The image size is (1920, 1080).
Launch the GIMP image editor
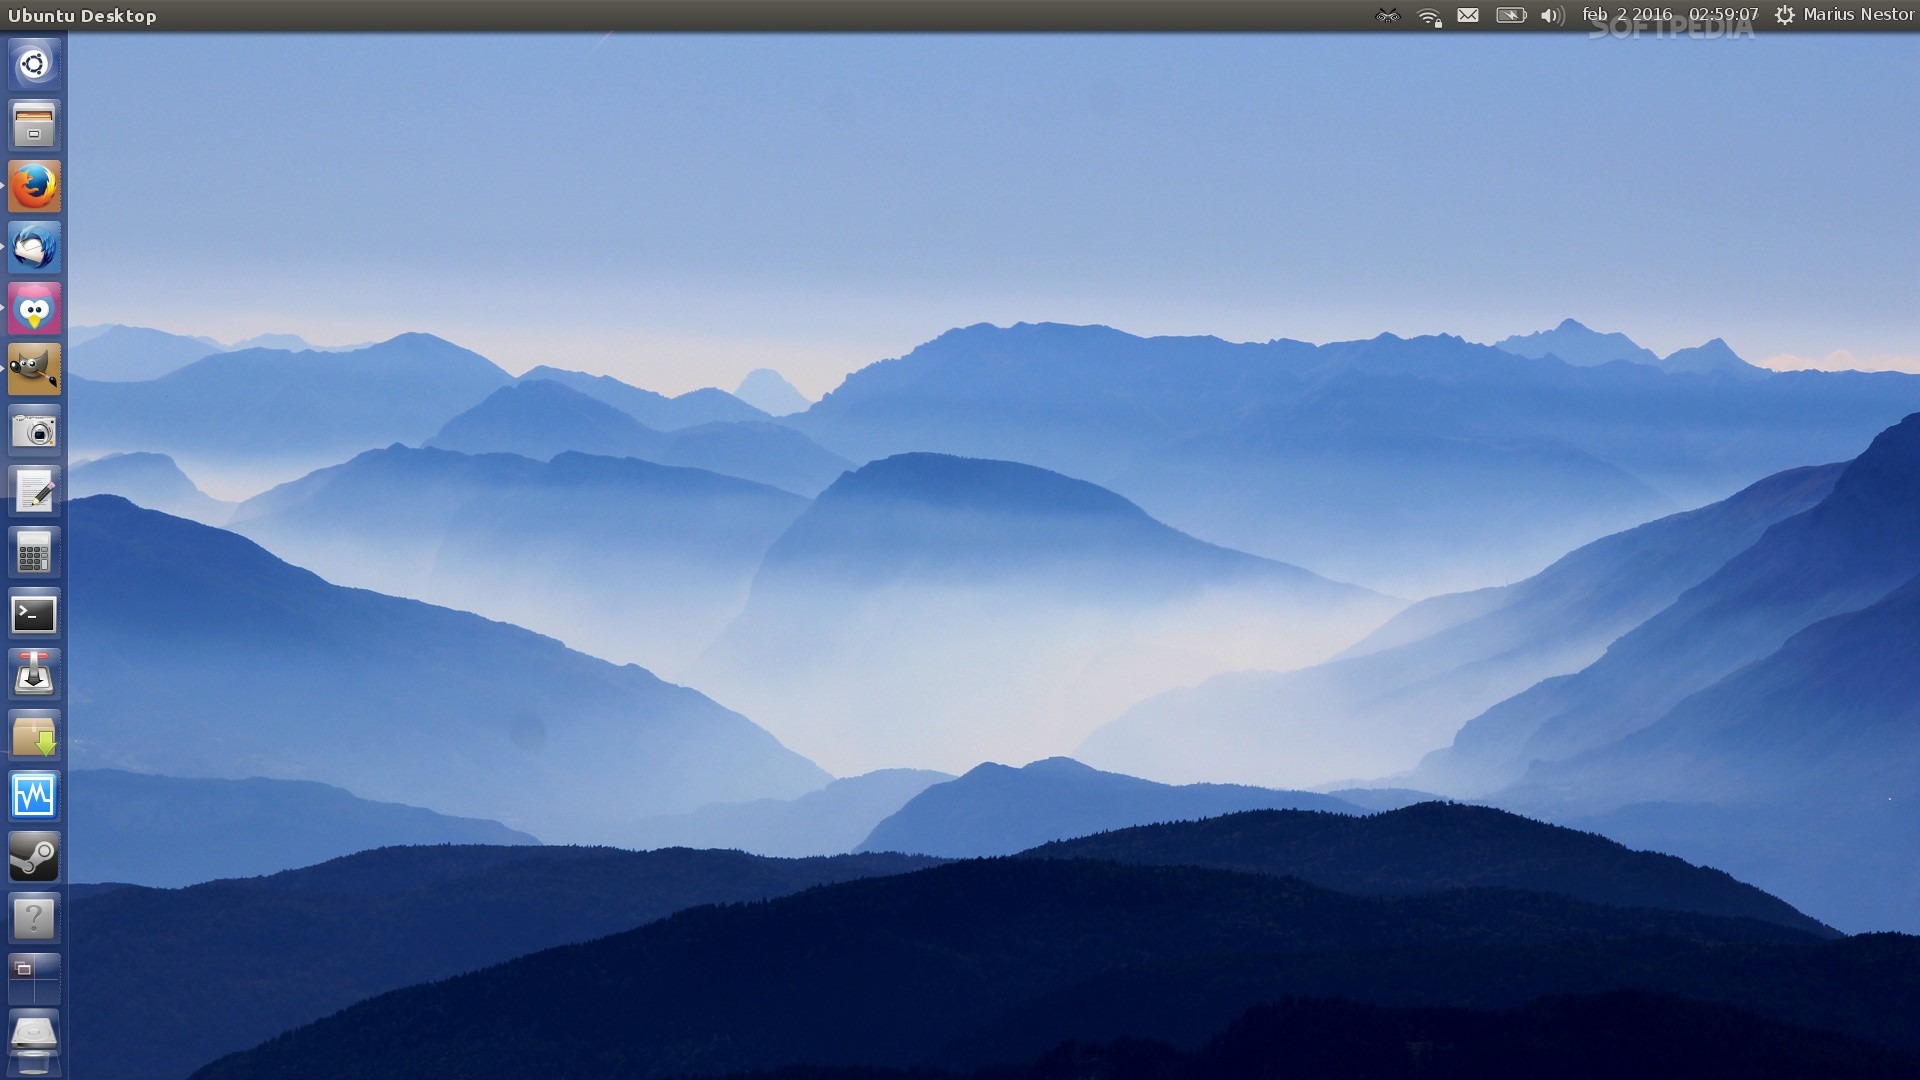coord(34,370)
